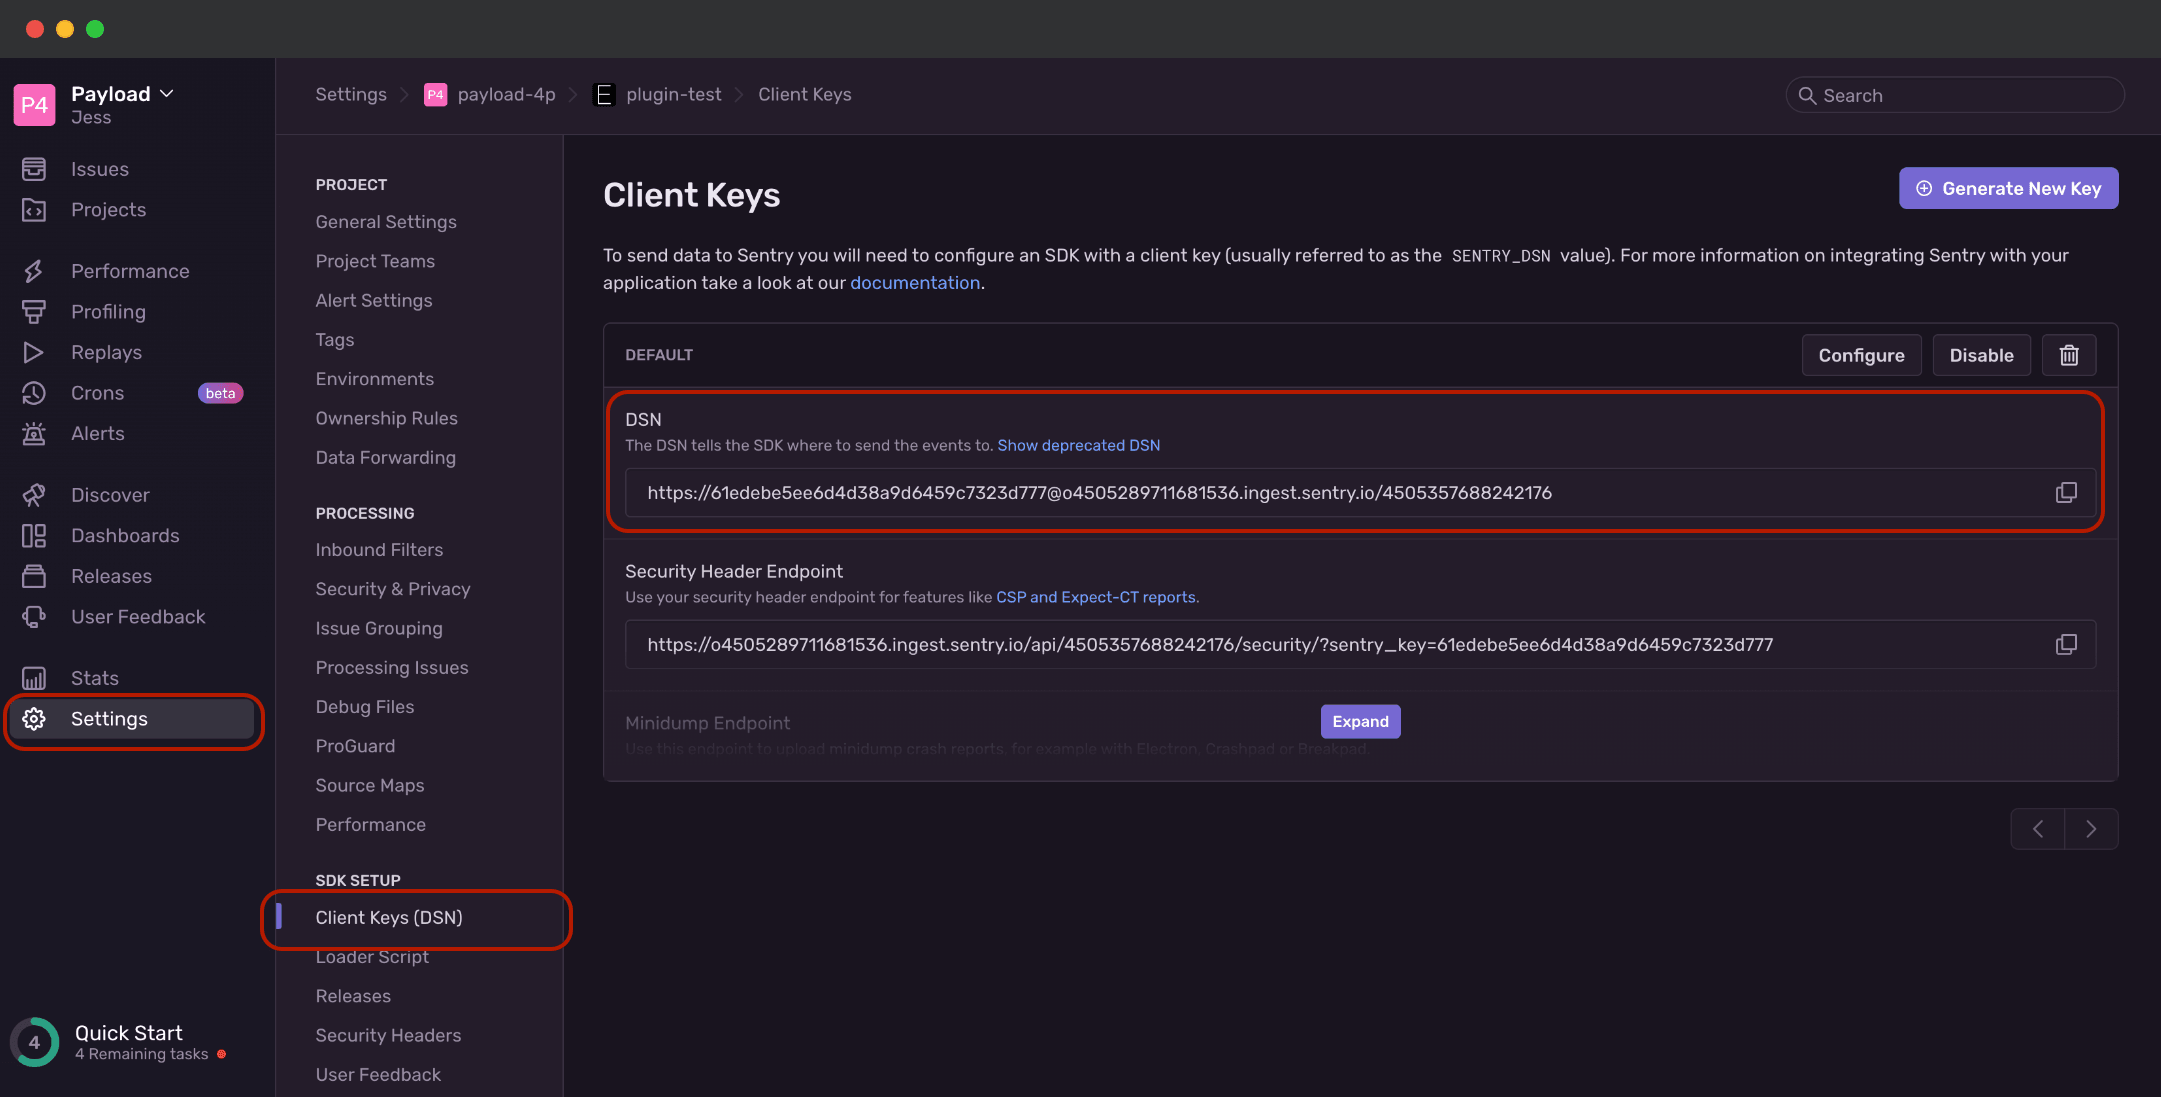Open the Issues sidebar icon
The height and width of the screenshot is (1097, 2161).
point(34,169)
